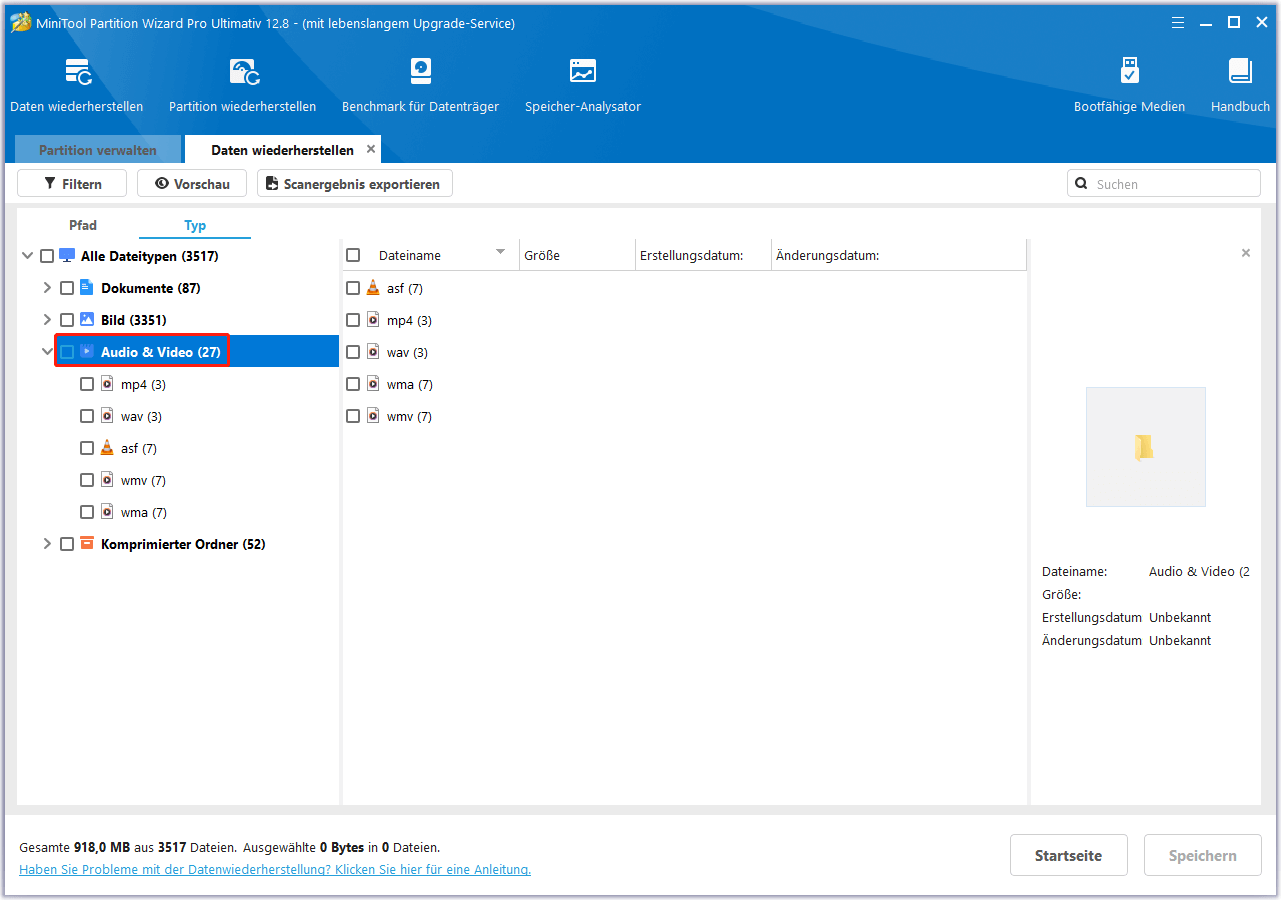Expand the Bild node
Viewport: 1281px width, 900px height.
47,320
